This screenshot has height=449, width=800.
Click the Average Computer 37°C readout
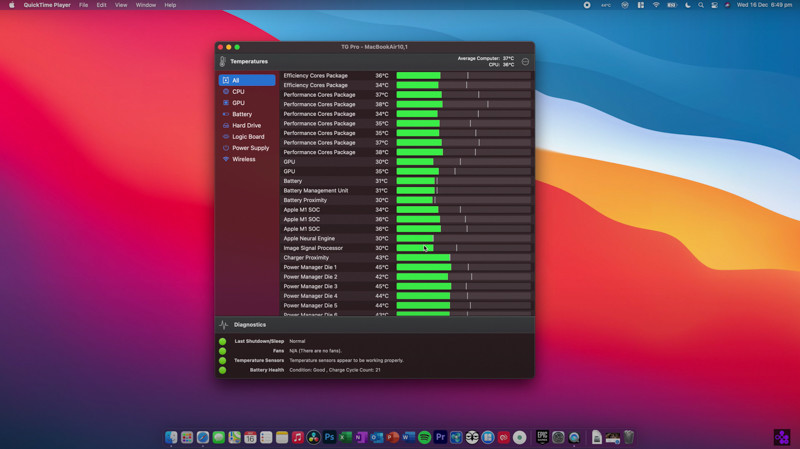486,58
